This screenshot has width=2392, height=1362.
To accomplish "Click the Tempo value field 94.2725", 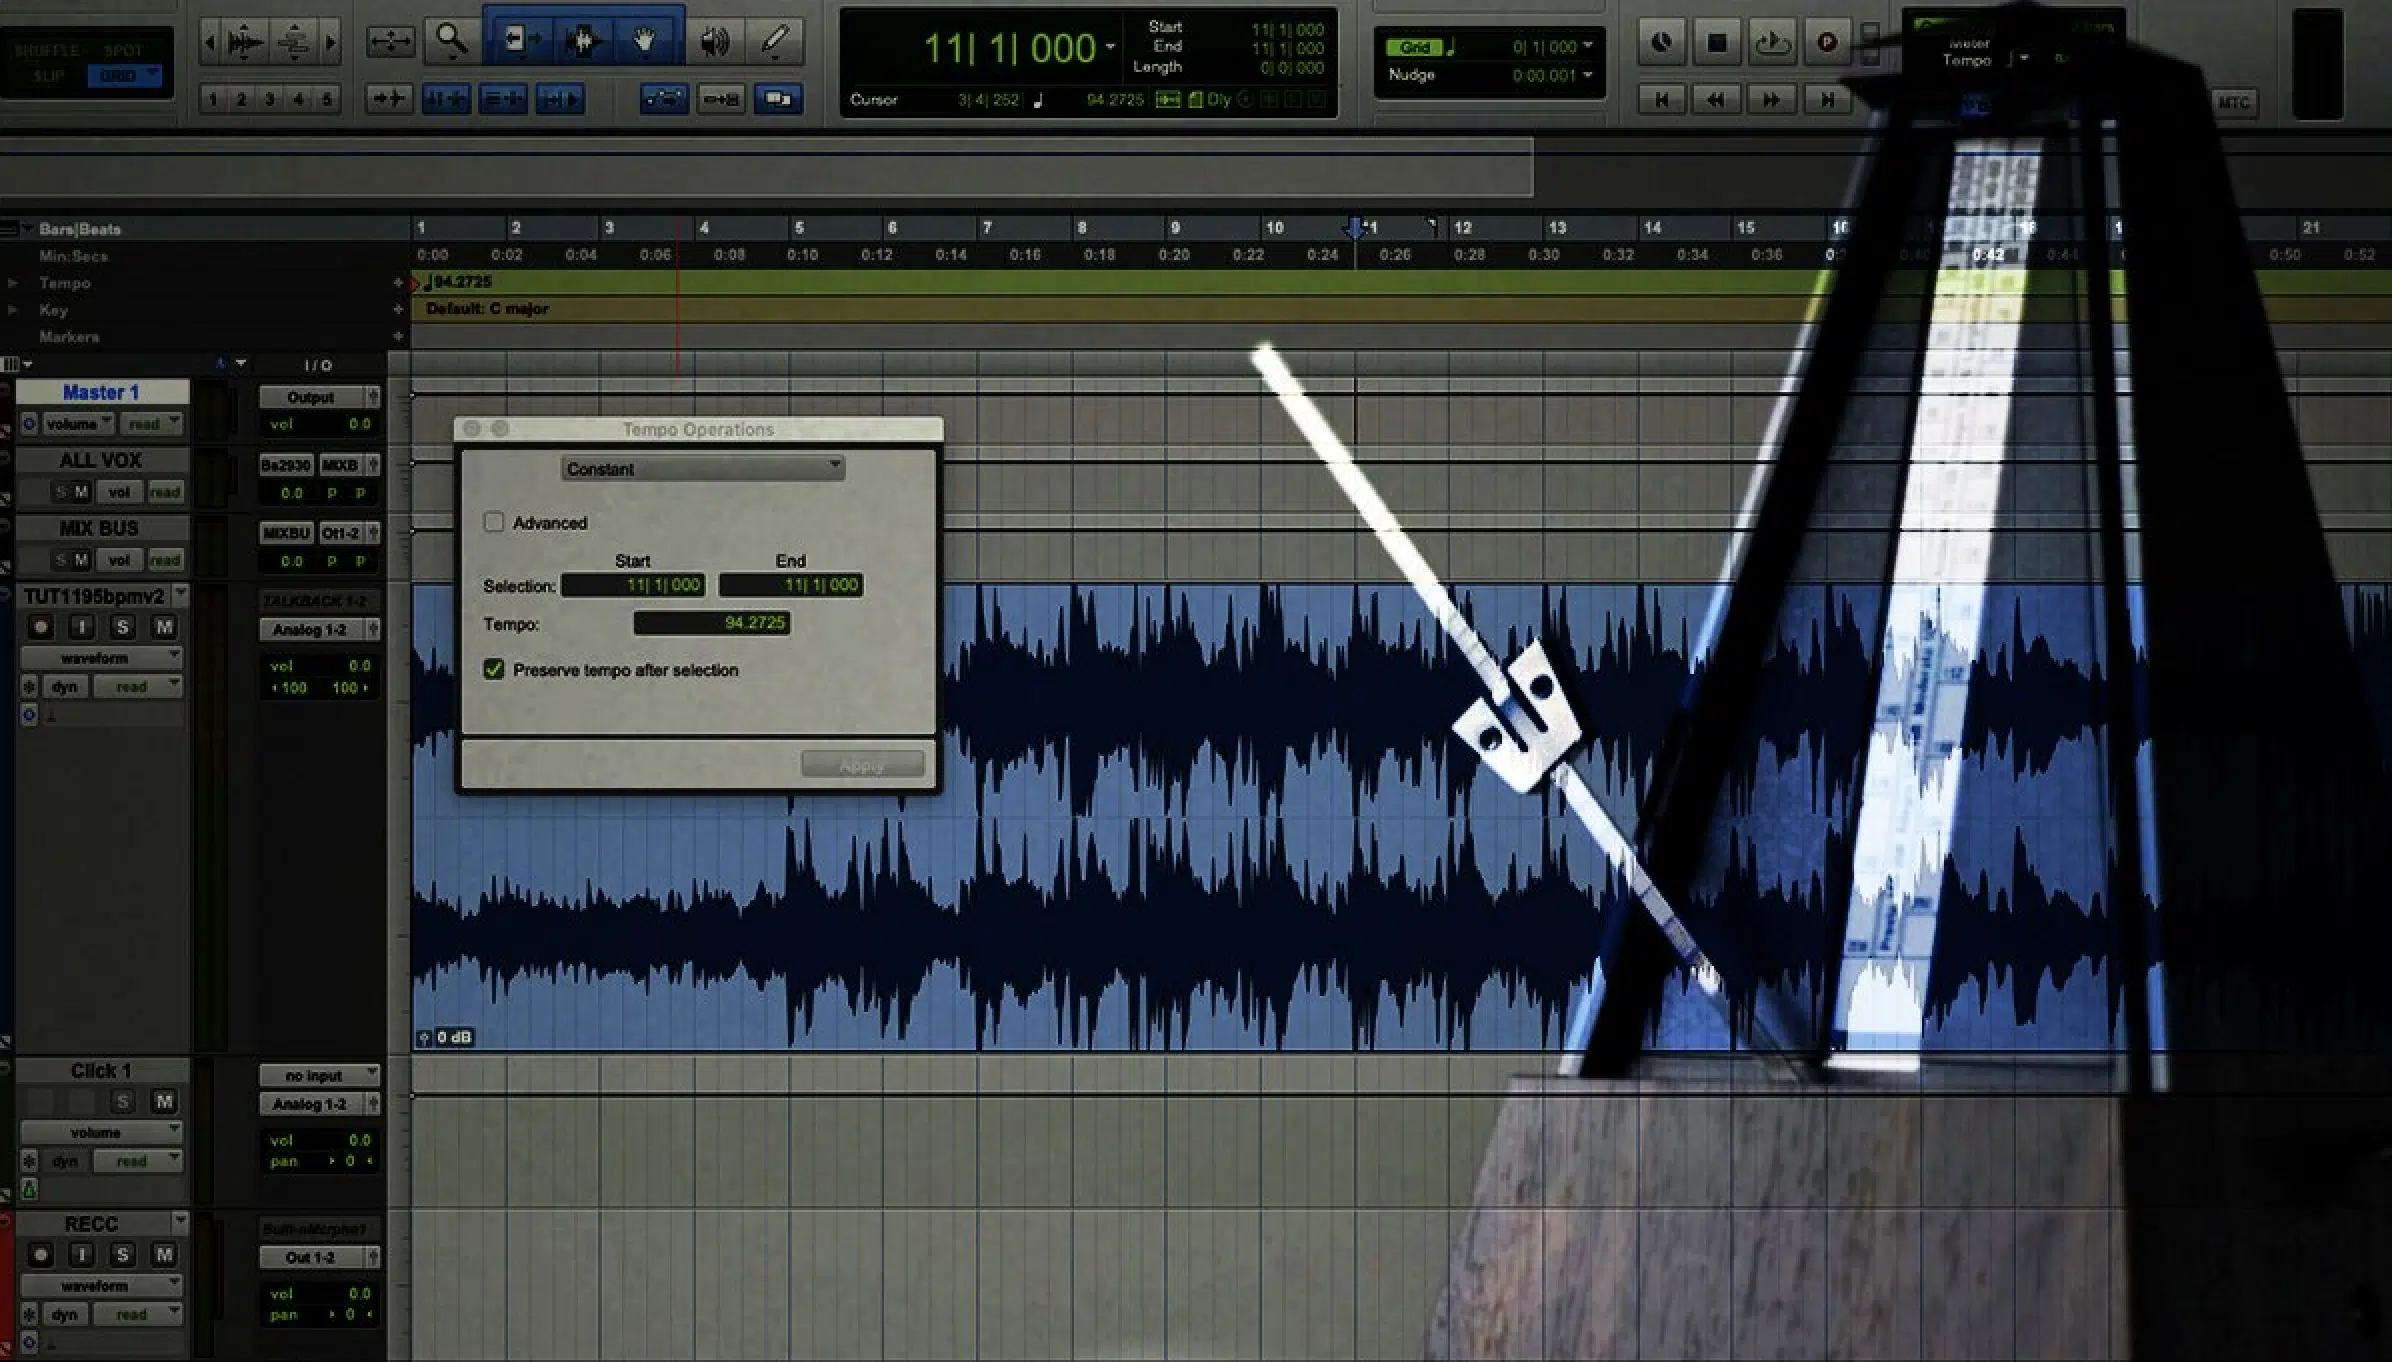I will (712, 623).
